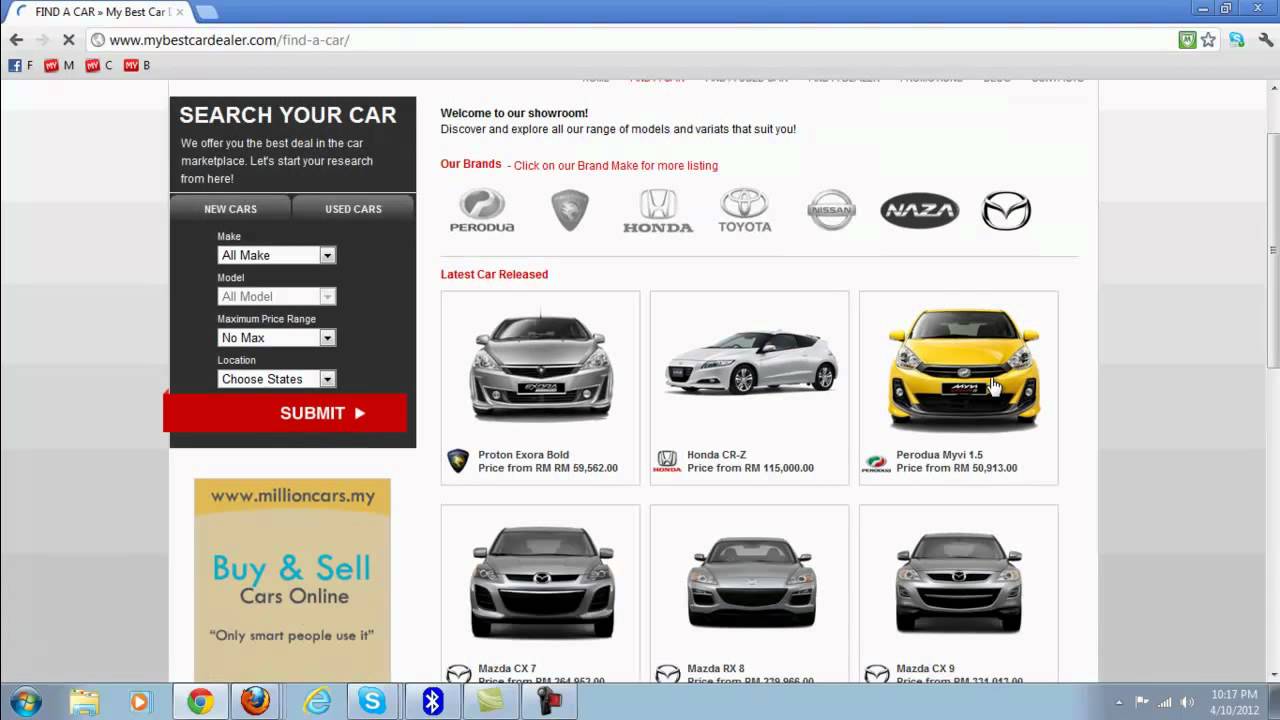
Task: Click the Proton brand shield logo
Action: tap(570, 211)
